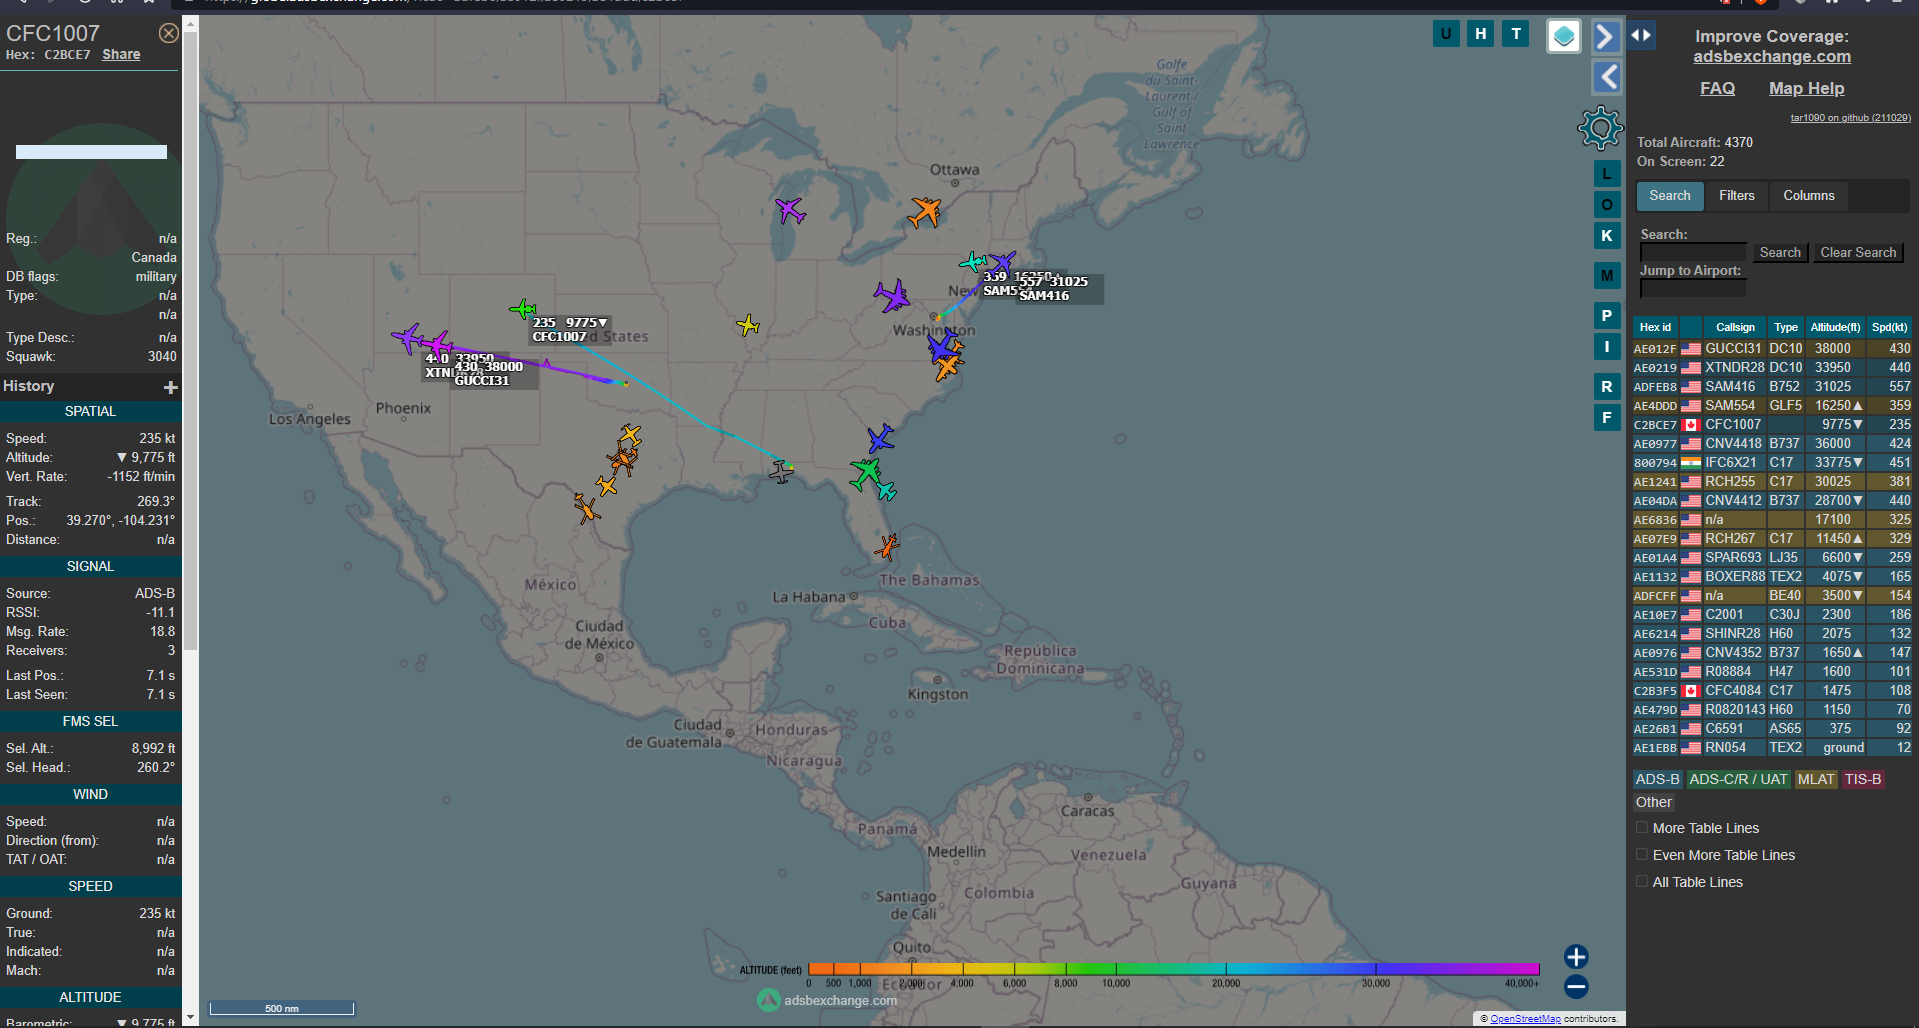Toggle the I button on map
Viewport: 1919px width, 1028px height.
click(1607, 347)
